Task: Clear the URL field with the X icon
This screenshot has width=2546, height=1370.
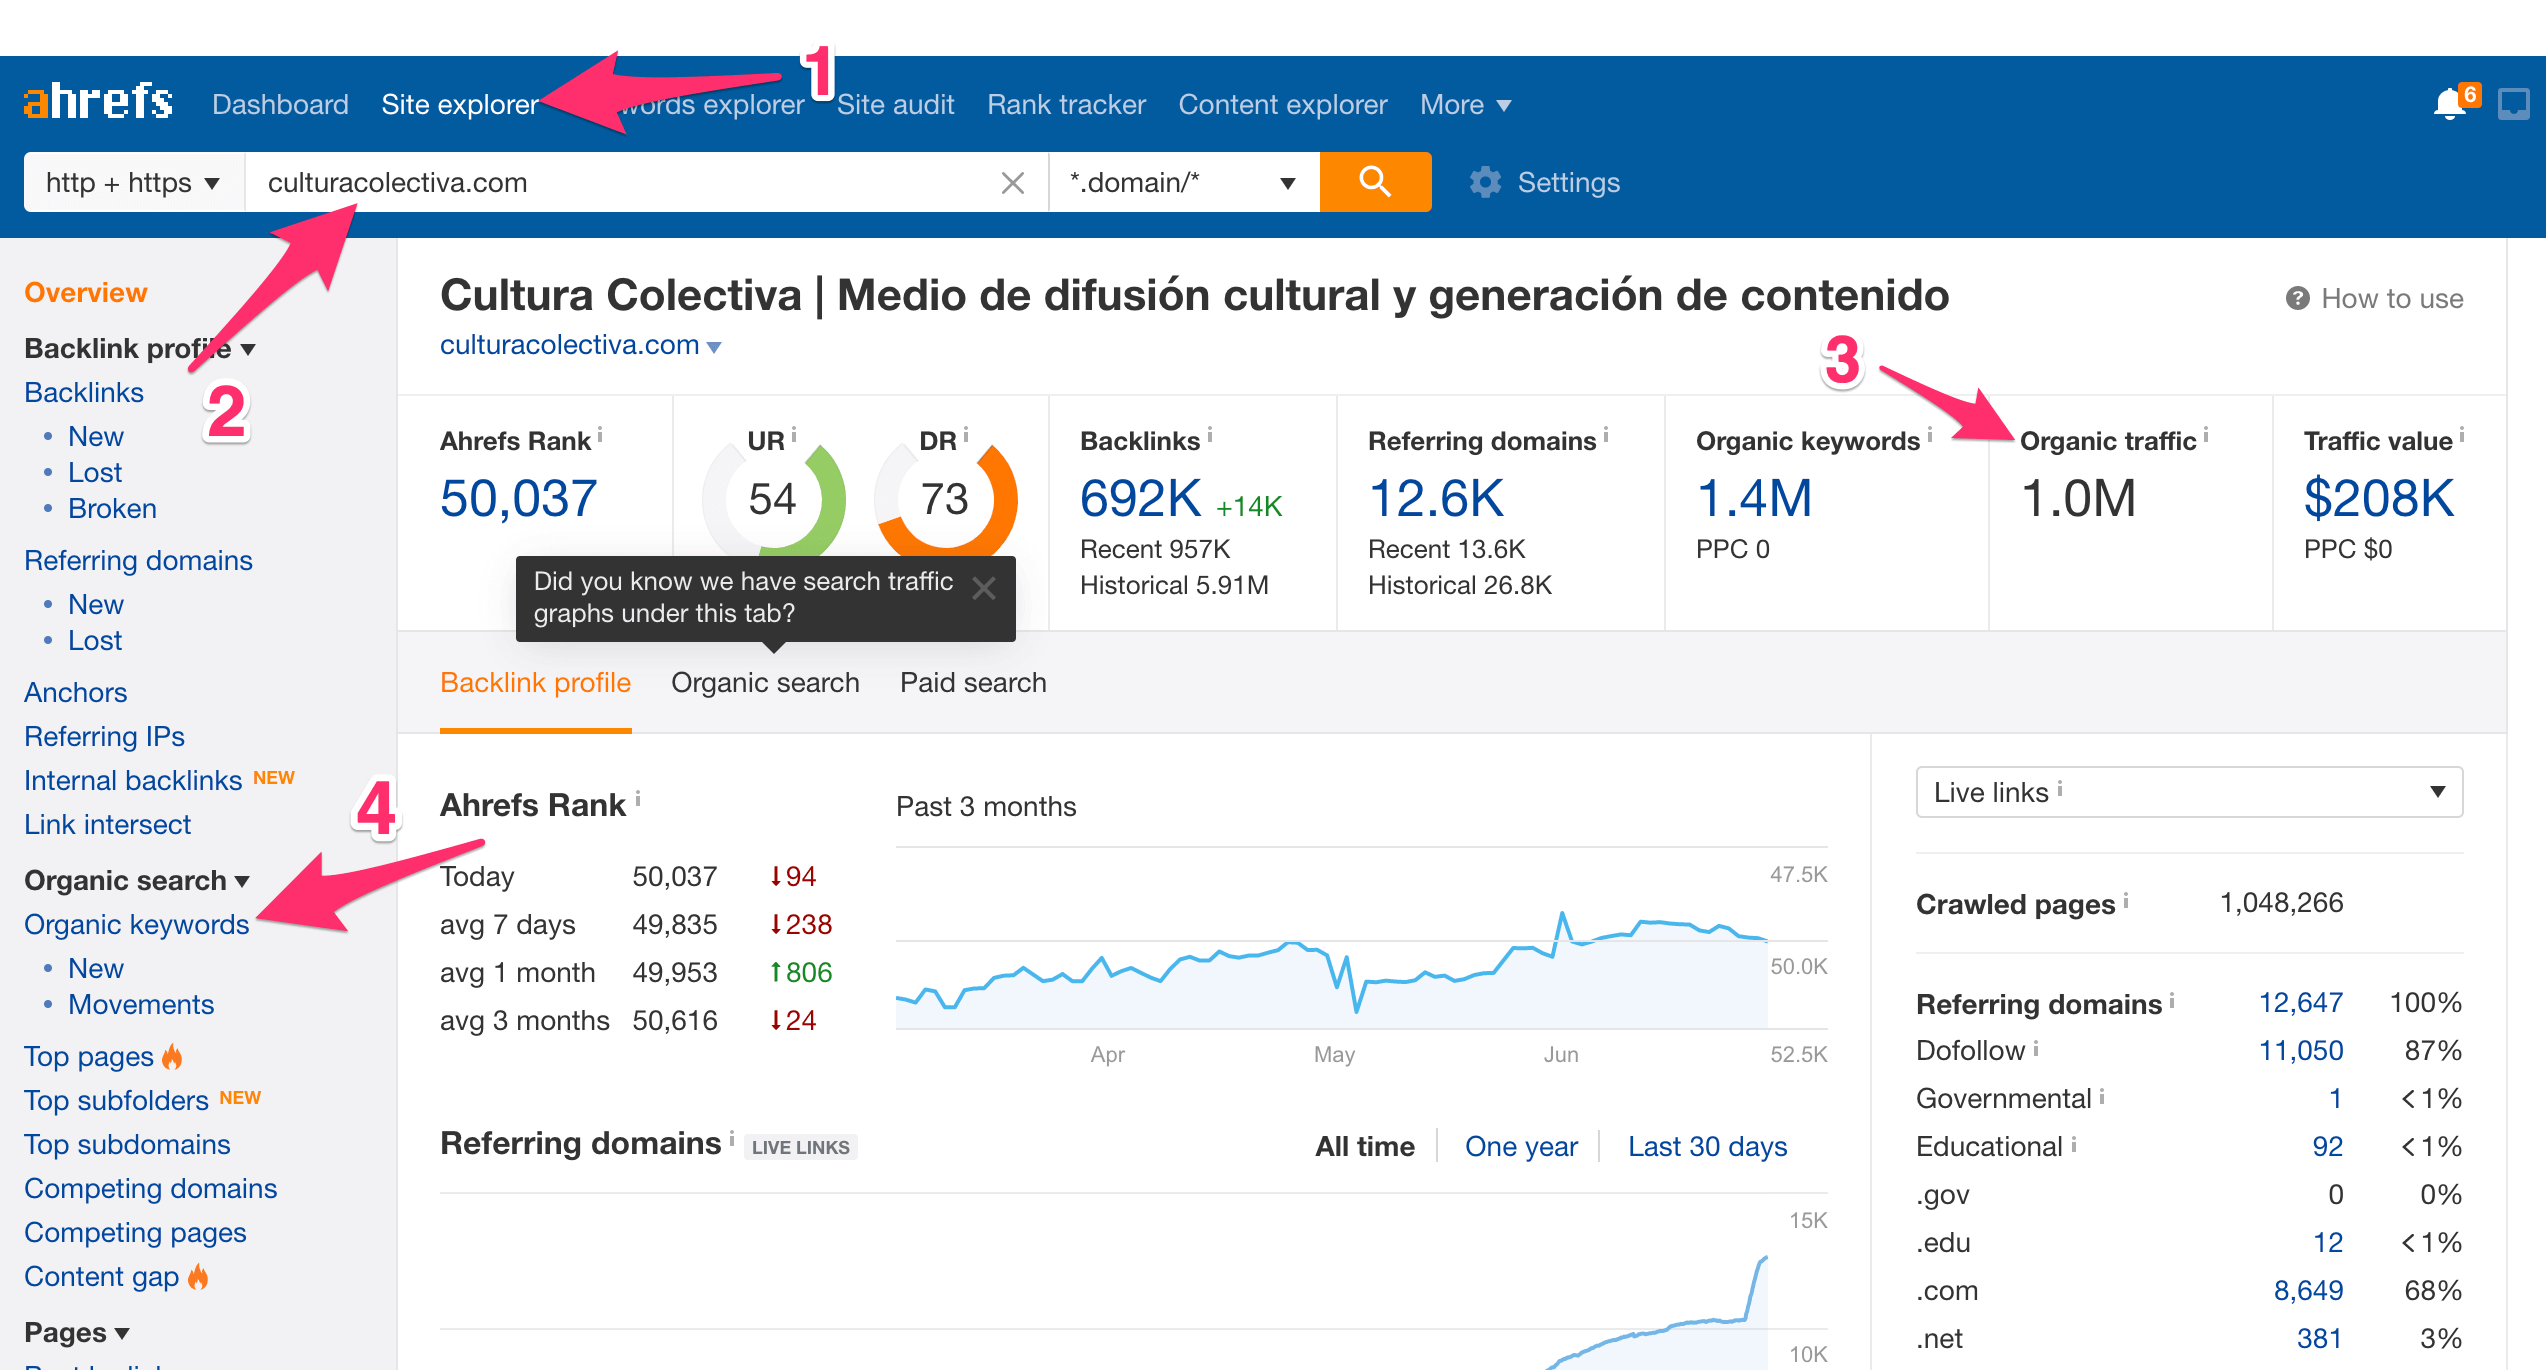Action: pyautogui.click(x=1013, y=183)
